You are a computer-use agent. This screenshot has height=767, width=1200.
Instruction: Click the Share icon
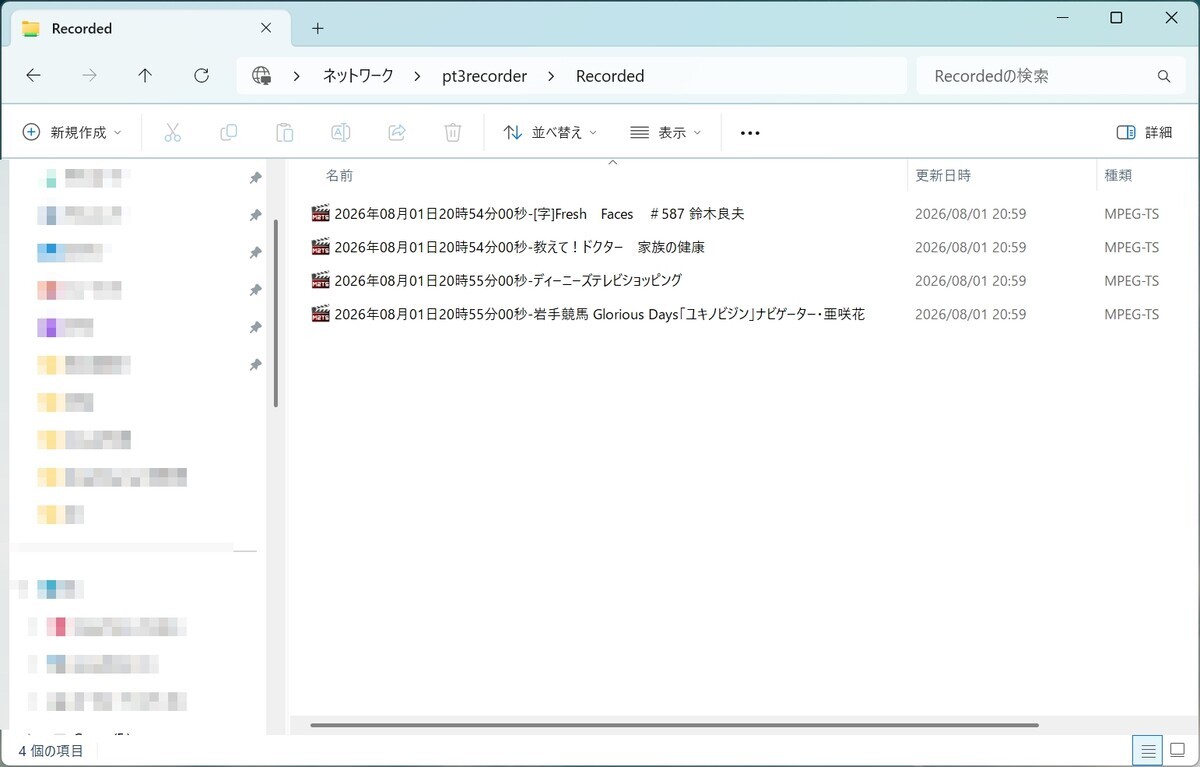396,132
